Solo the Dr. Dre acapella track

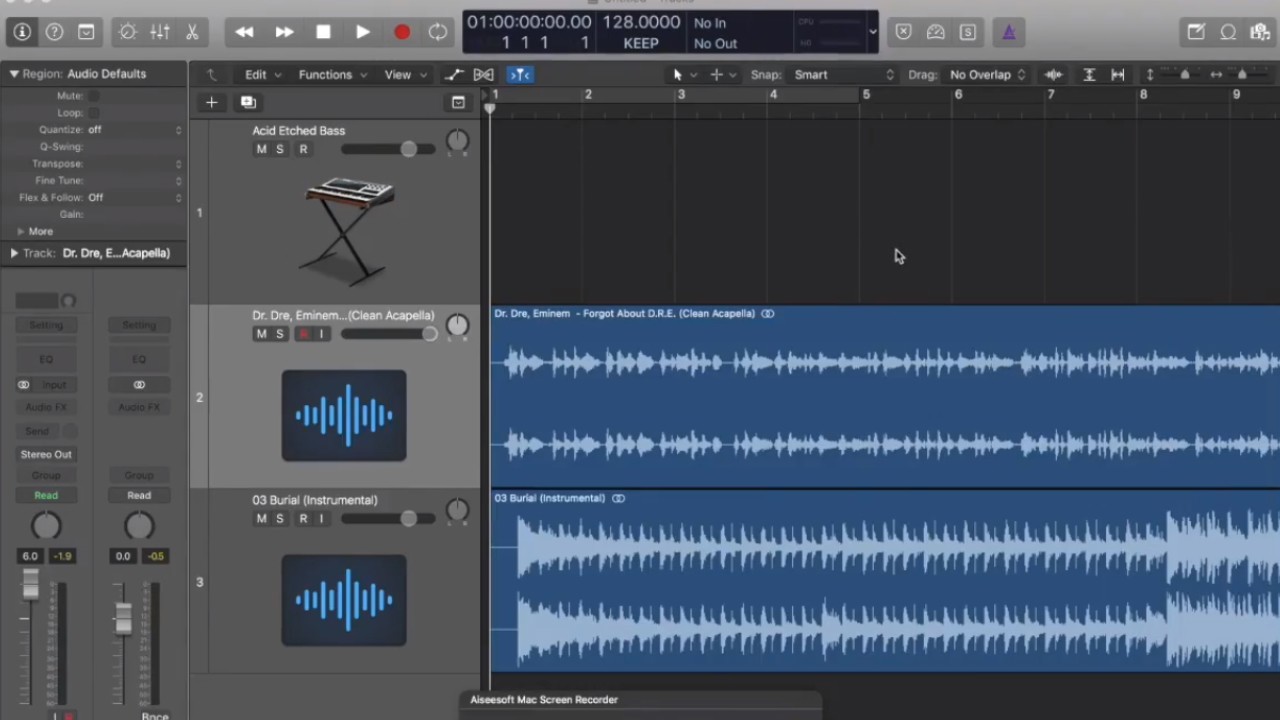tap(279, 333)
